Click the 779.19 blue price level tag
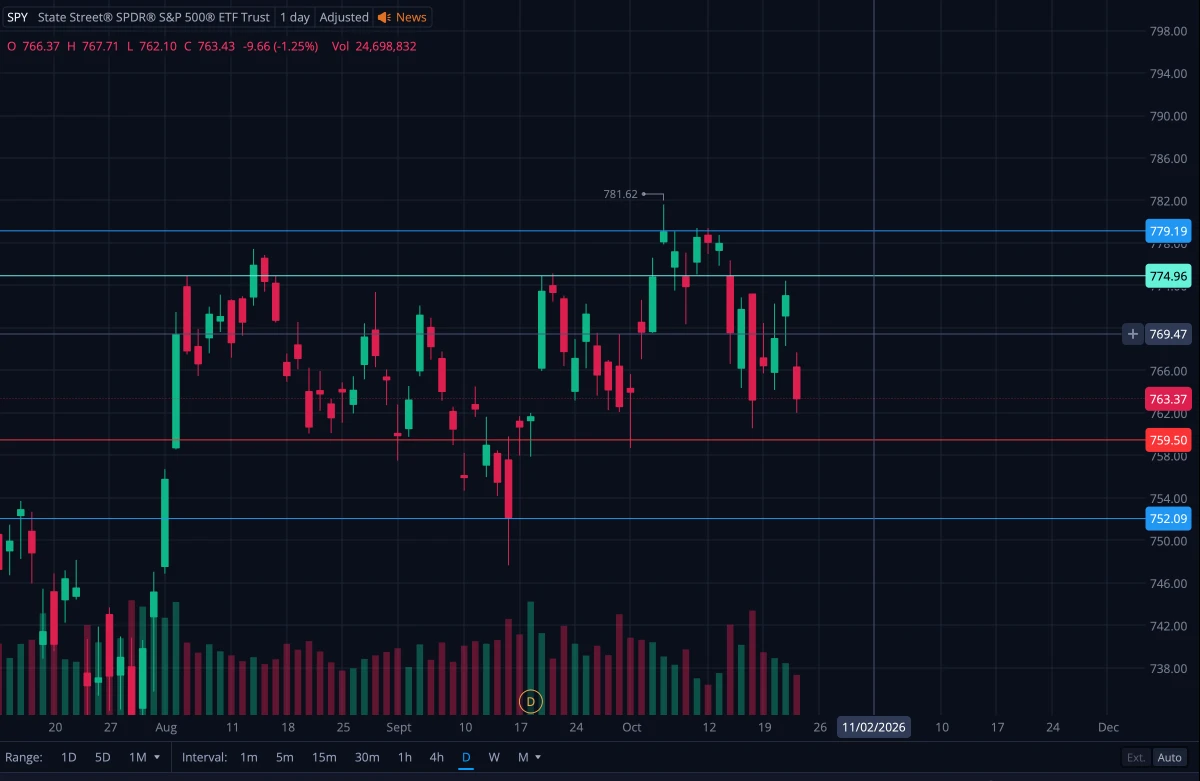Viewport: 1200px width, 781px height. (1169, 231)
